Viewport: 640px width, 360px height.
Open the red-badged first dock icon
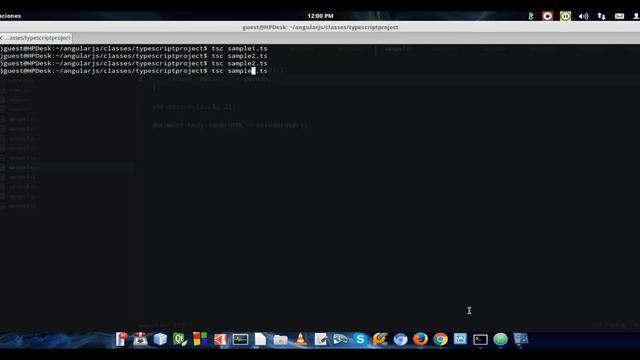121,339
